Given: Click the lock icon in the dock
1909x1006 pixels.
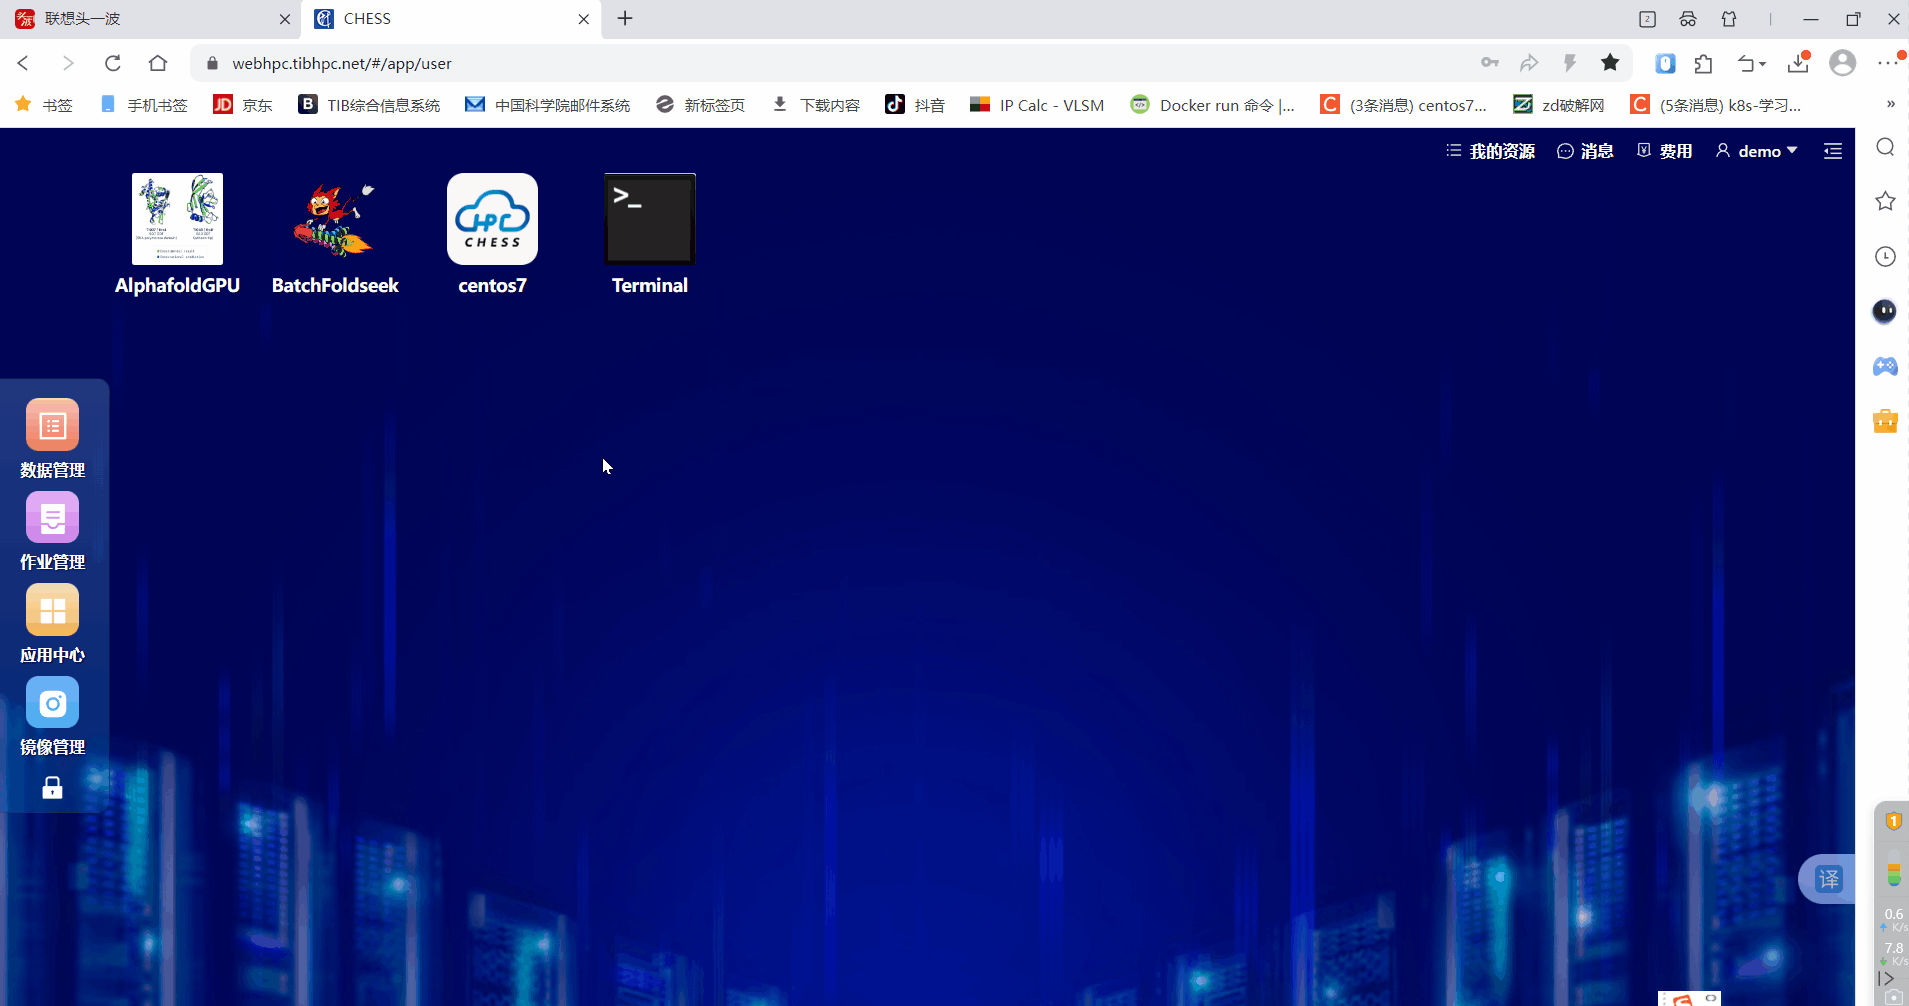Looking at the screenshot, I should pos(52,789).
